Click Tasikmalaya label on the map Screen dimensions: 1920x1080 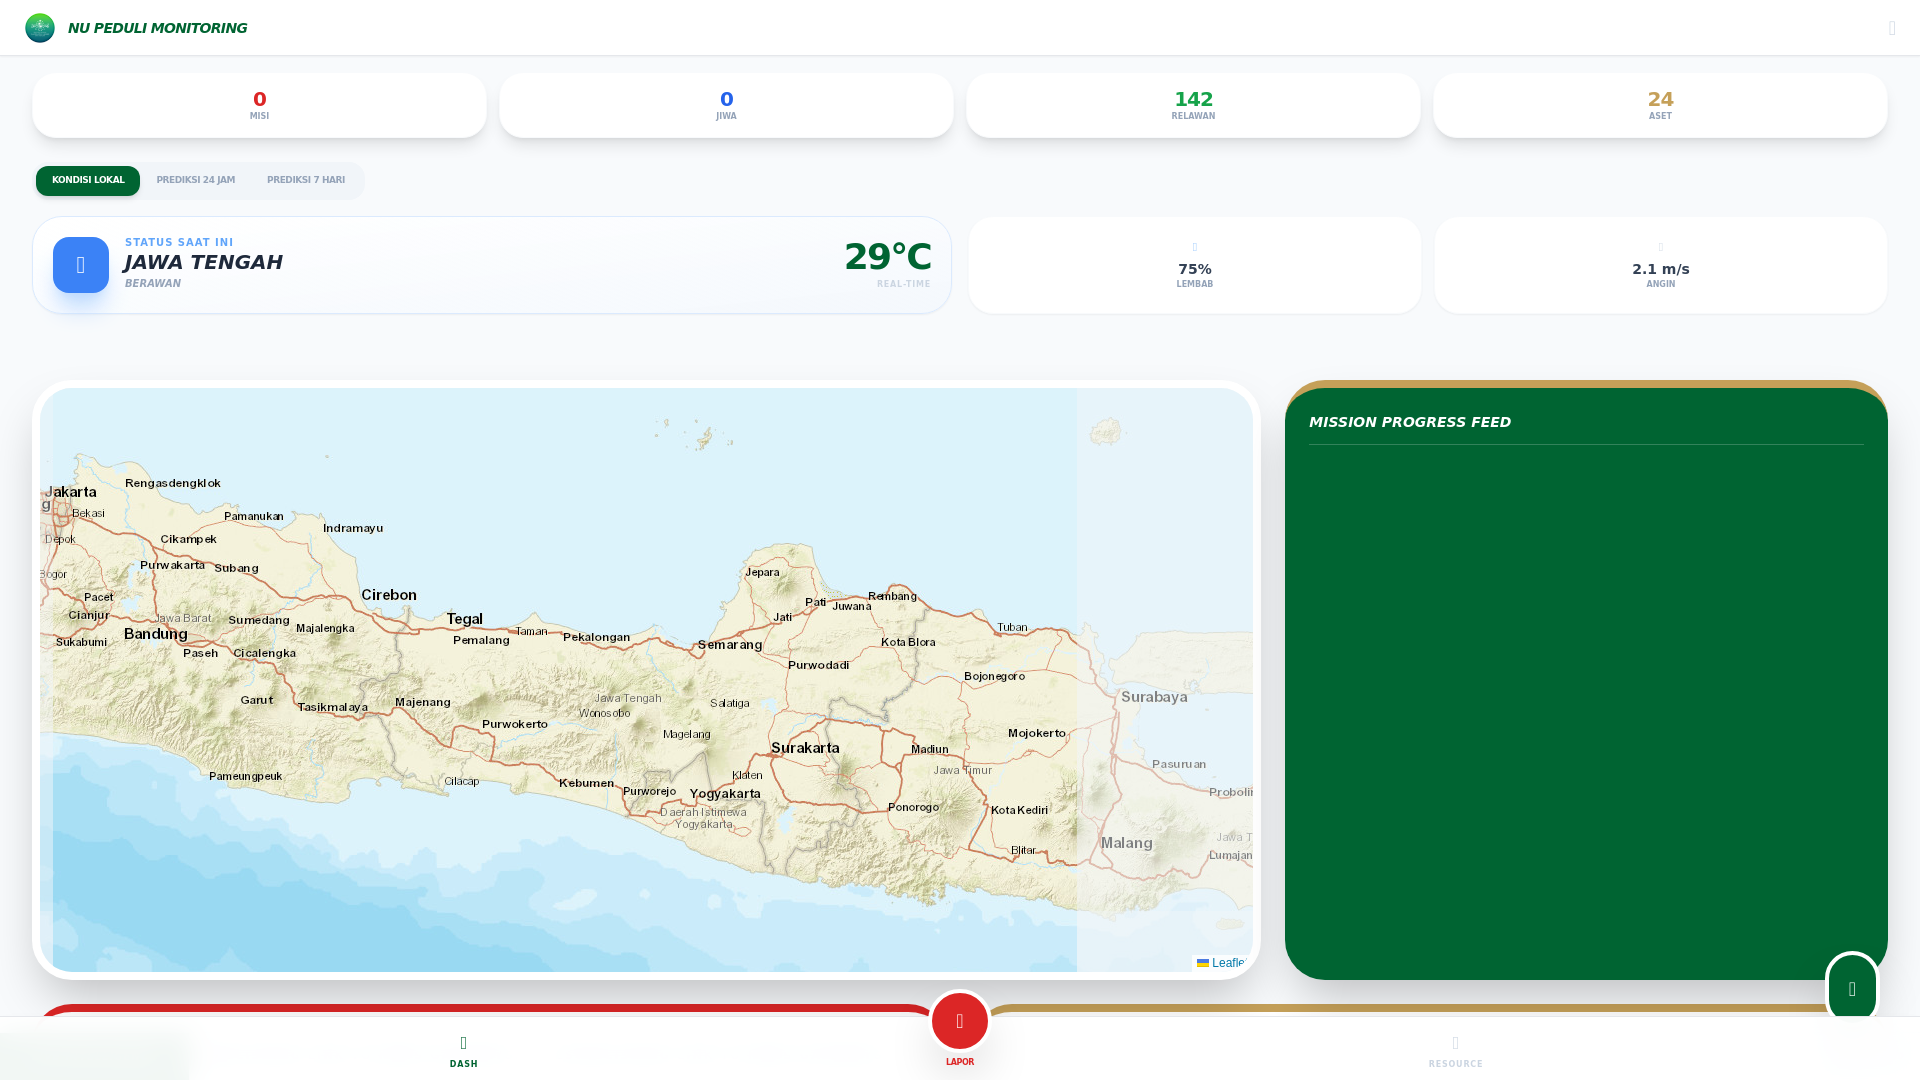pos(333,707)
